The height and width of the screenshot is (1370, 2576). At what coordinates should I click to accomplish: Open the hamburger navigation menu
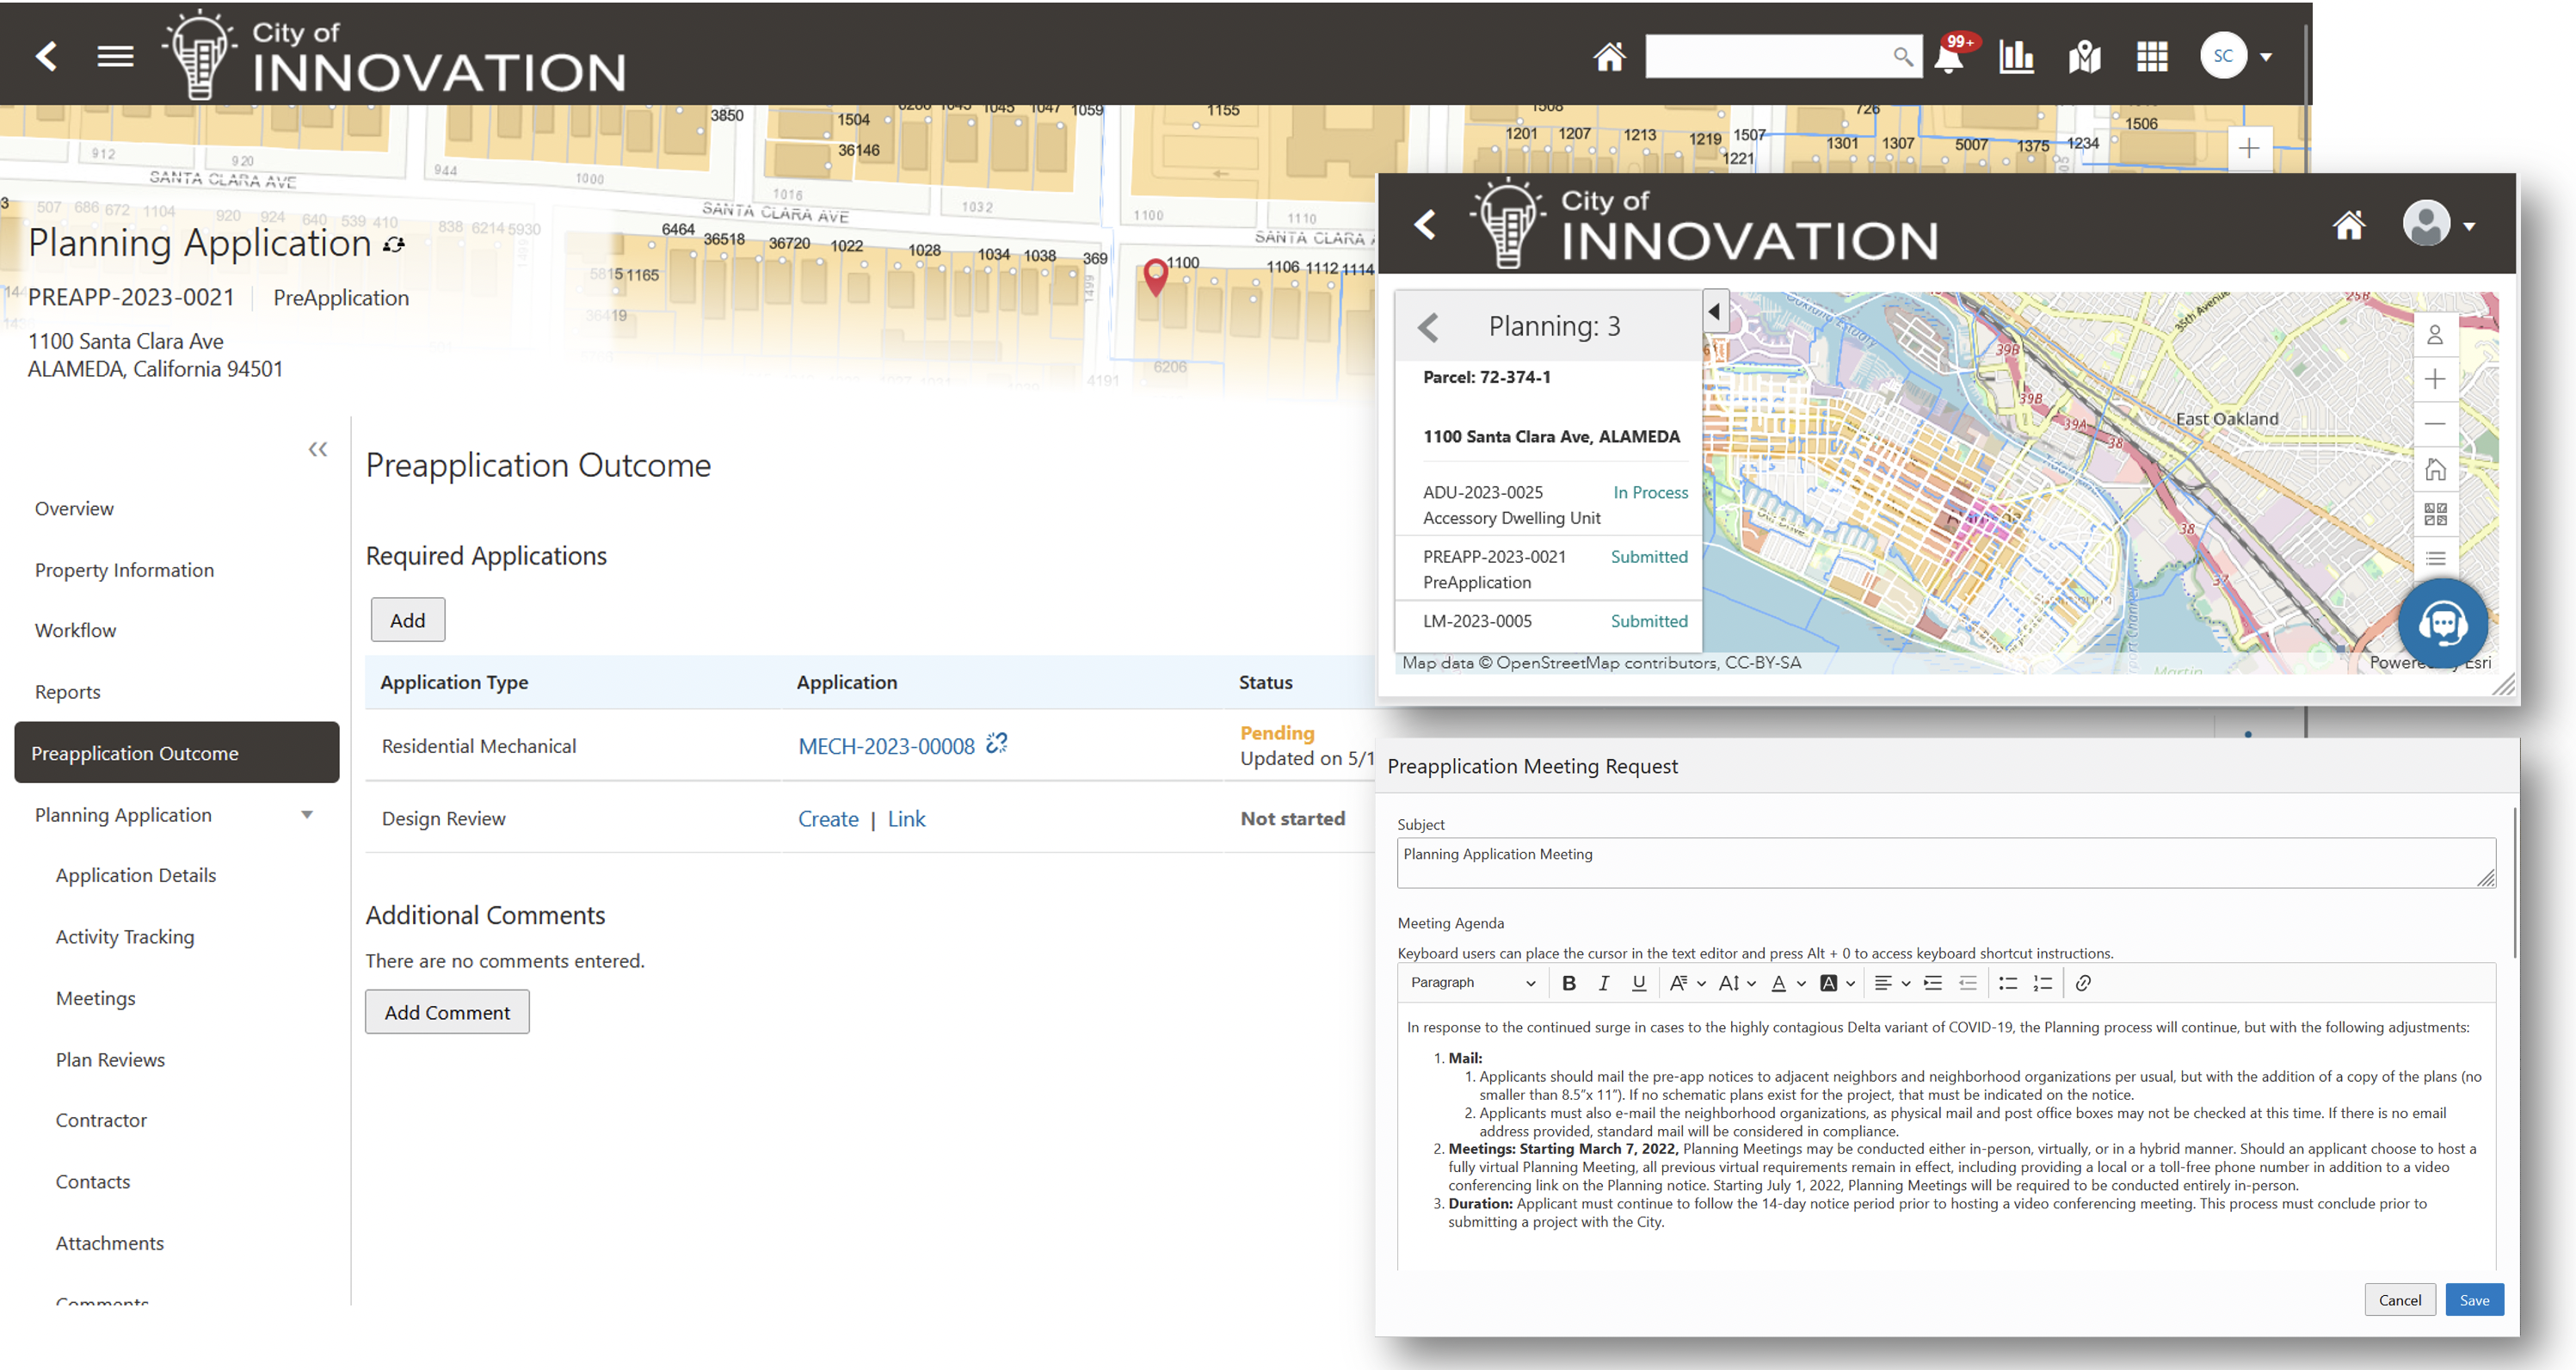tap(115, 57)
